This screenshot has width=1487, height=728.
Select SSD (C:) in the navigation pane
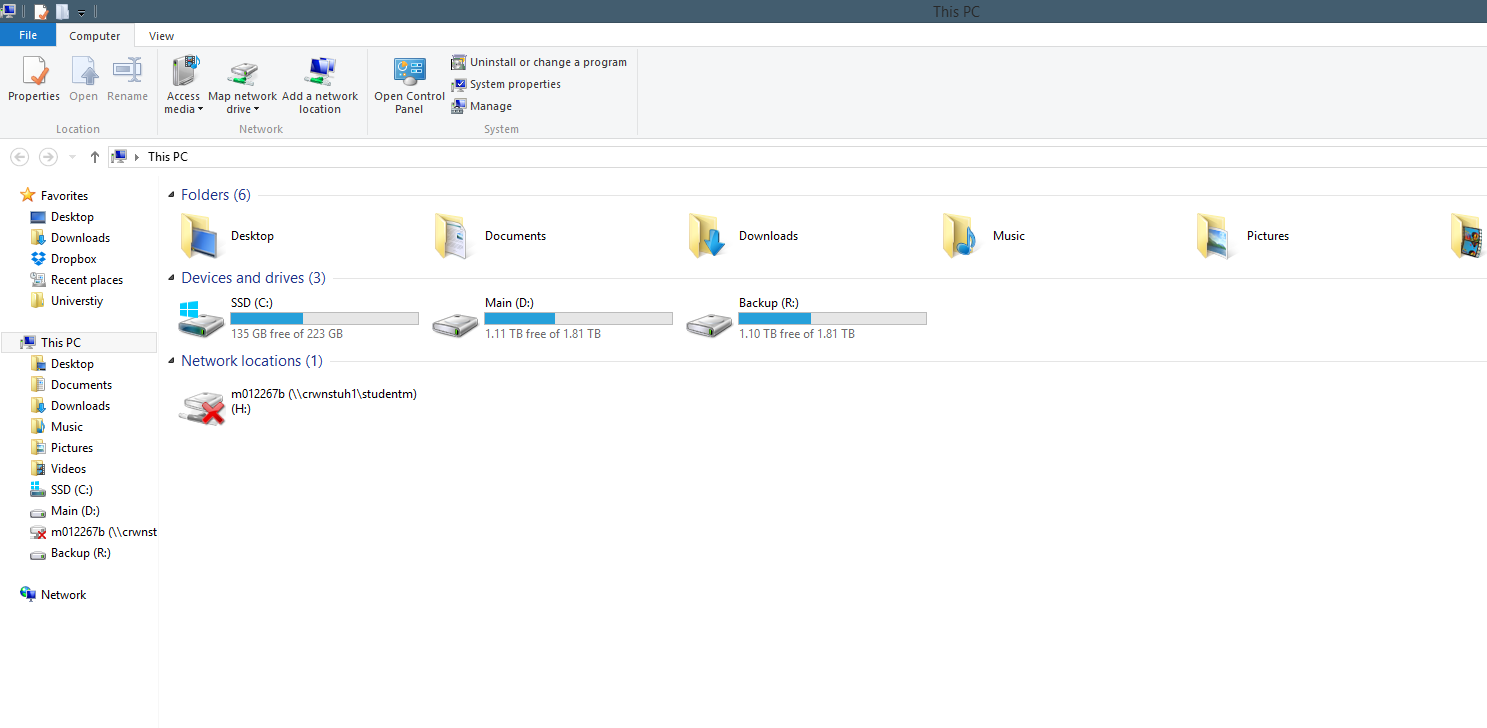point(72,490)
